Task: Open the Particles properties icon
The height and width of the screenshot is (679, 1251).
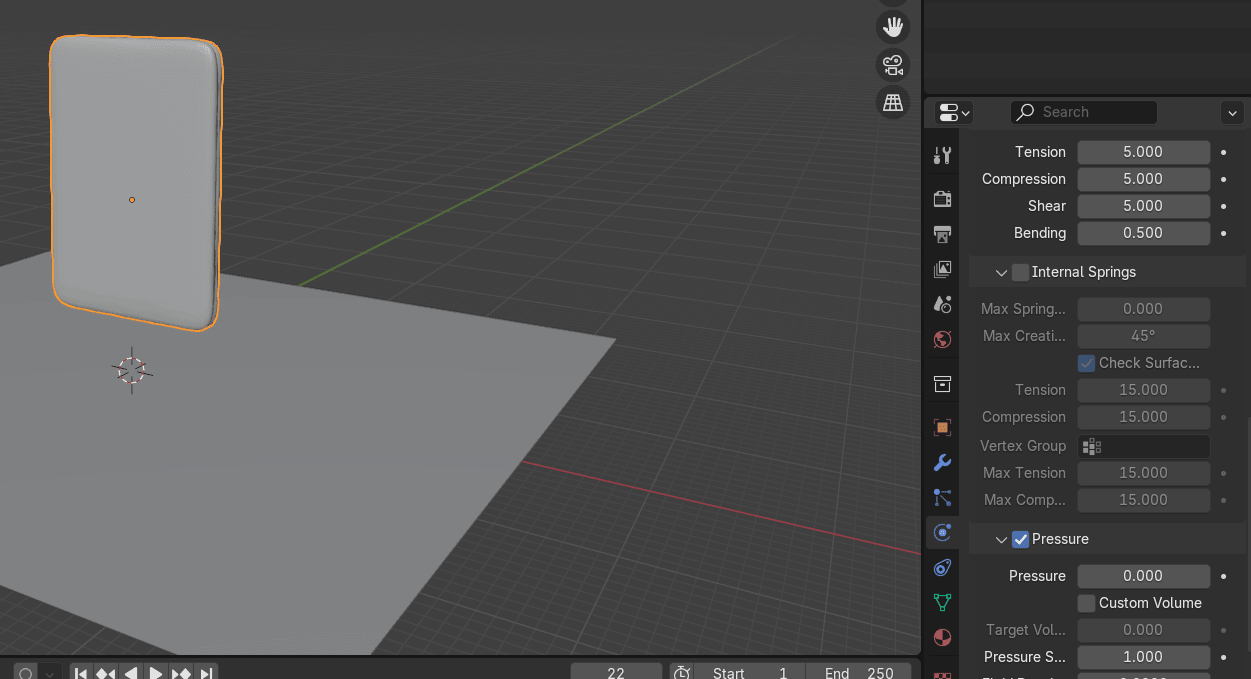Action: click(942, 497)
